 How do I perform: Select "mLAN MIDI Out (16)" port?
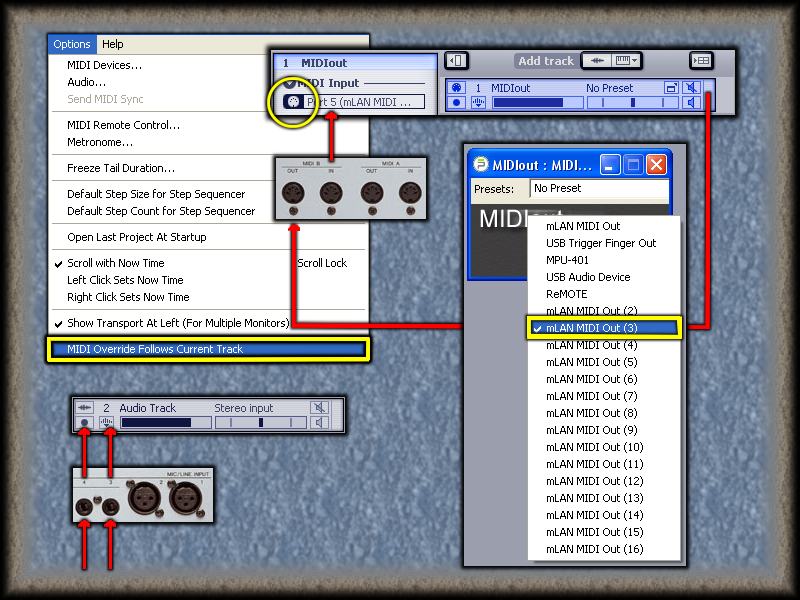[x=604, y=549]
